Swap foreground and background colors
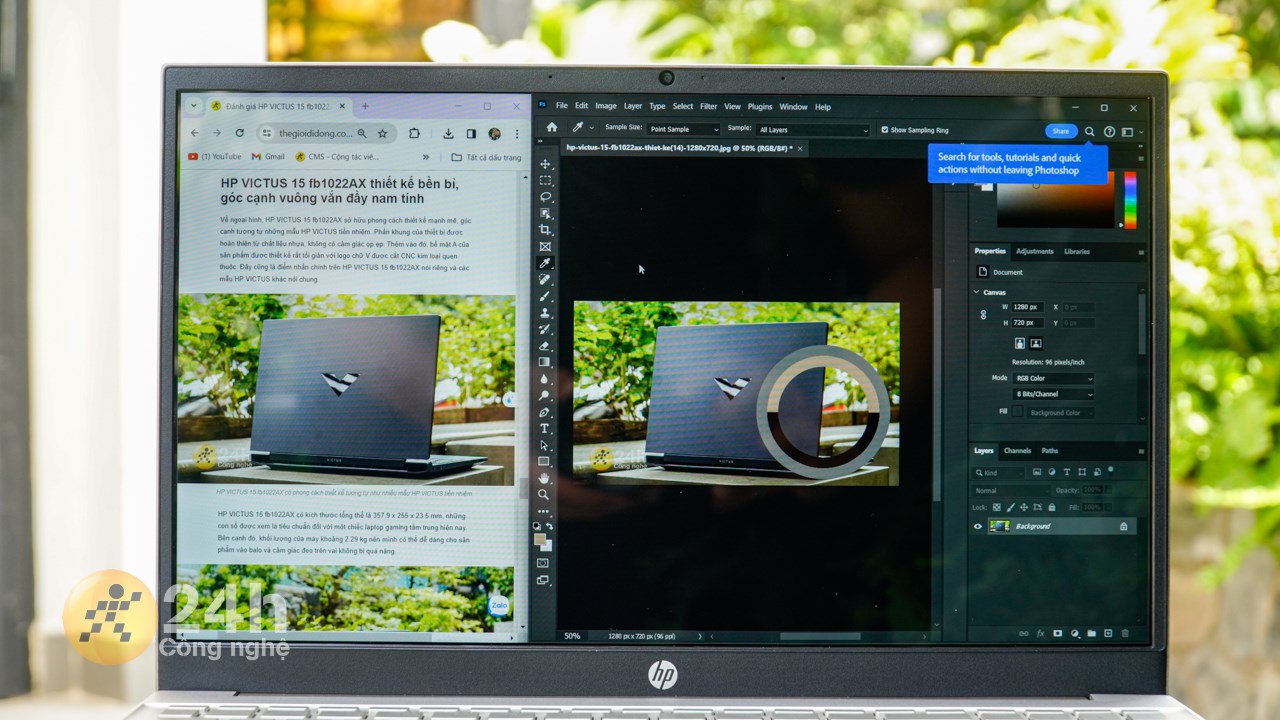This screenshot has width=1280, height=720. pyautogui.click(x=550, y=525)
